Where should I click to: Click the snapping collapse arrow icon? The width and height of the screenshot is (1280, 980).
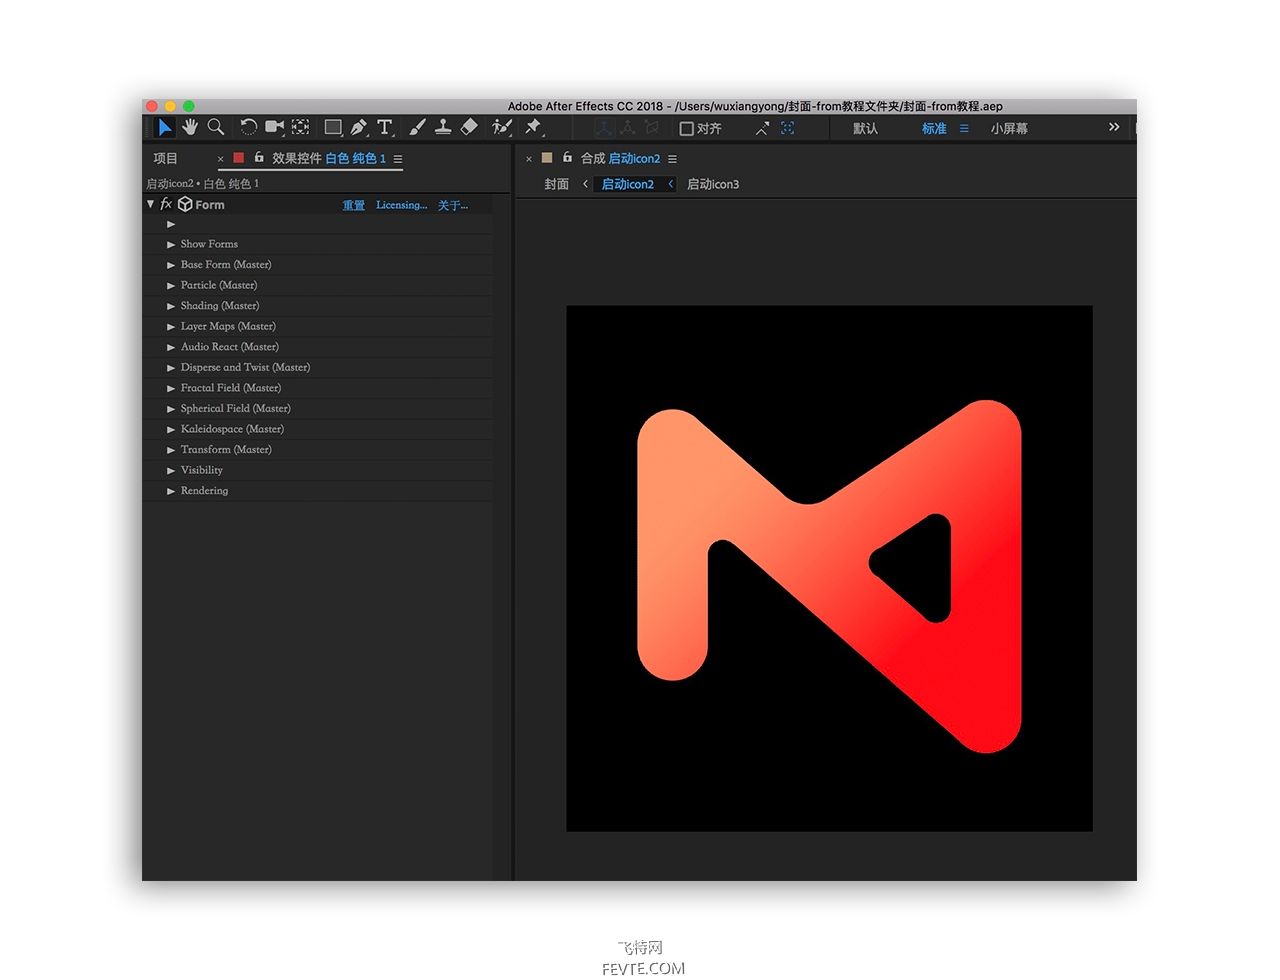(762, 128)
